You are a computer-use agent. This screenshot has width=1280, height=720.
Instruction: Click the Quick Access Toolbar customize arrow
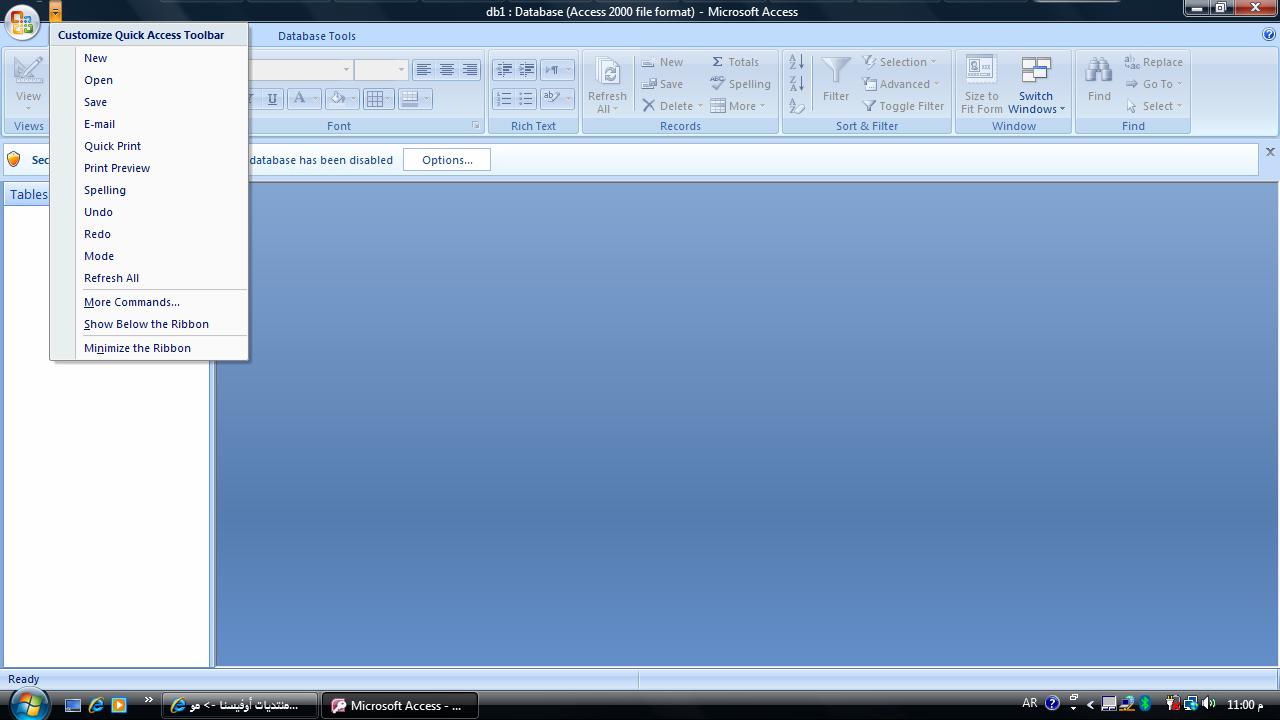56,11
